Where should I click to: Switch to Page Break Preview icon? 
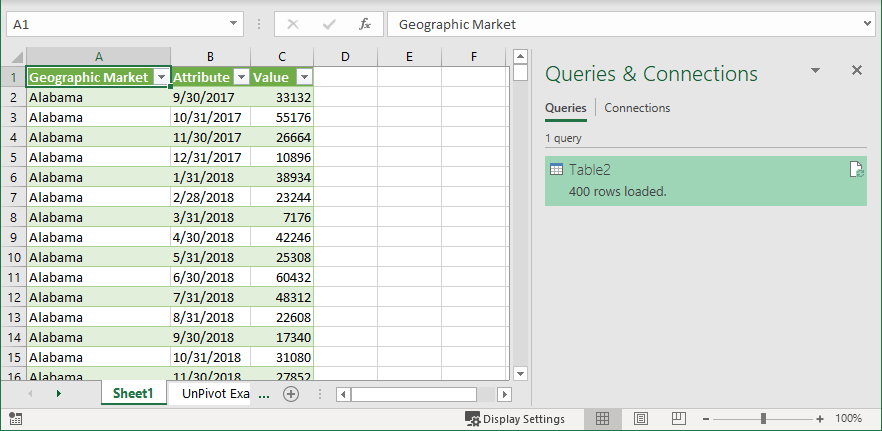pyautogui.click(x=679, y=419)
